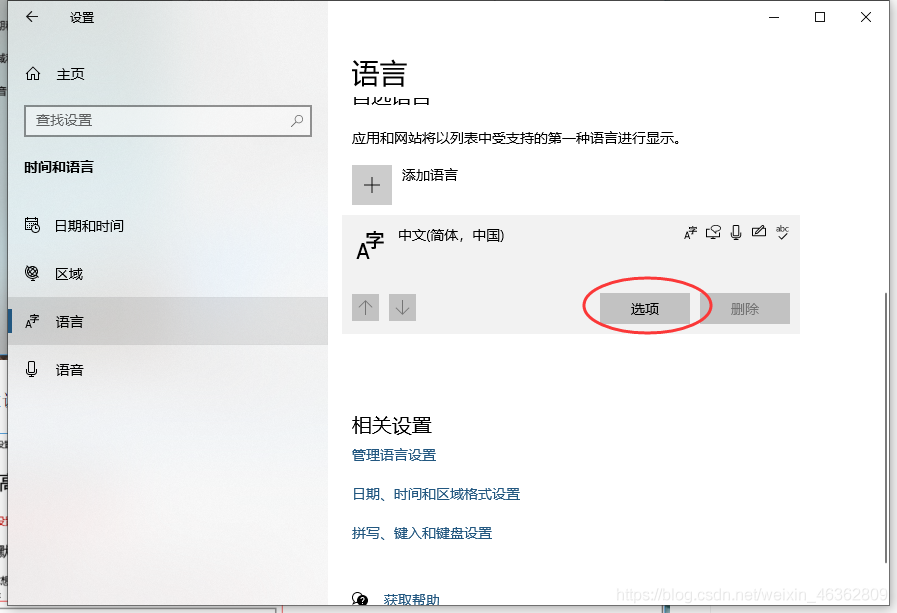Open 语音 speech settings
Screen dimensions: 897x613
[x=168, y=369]
